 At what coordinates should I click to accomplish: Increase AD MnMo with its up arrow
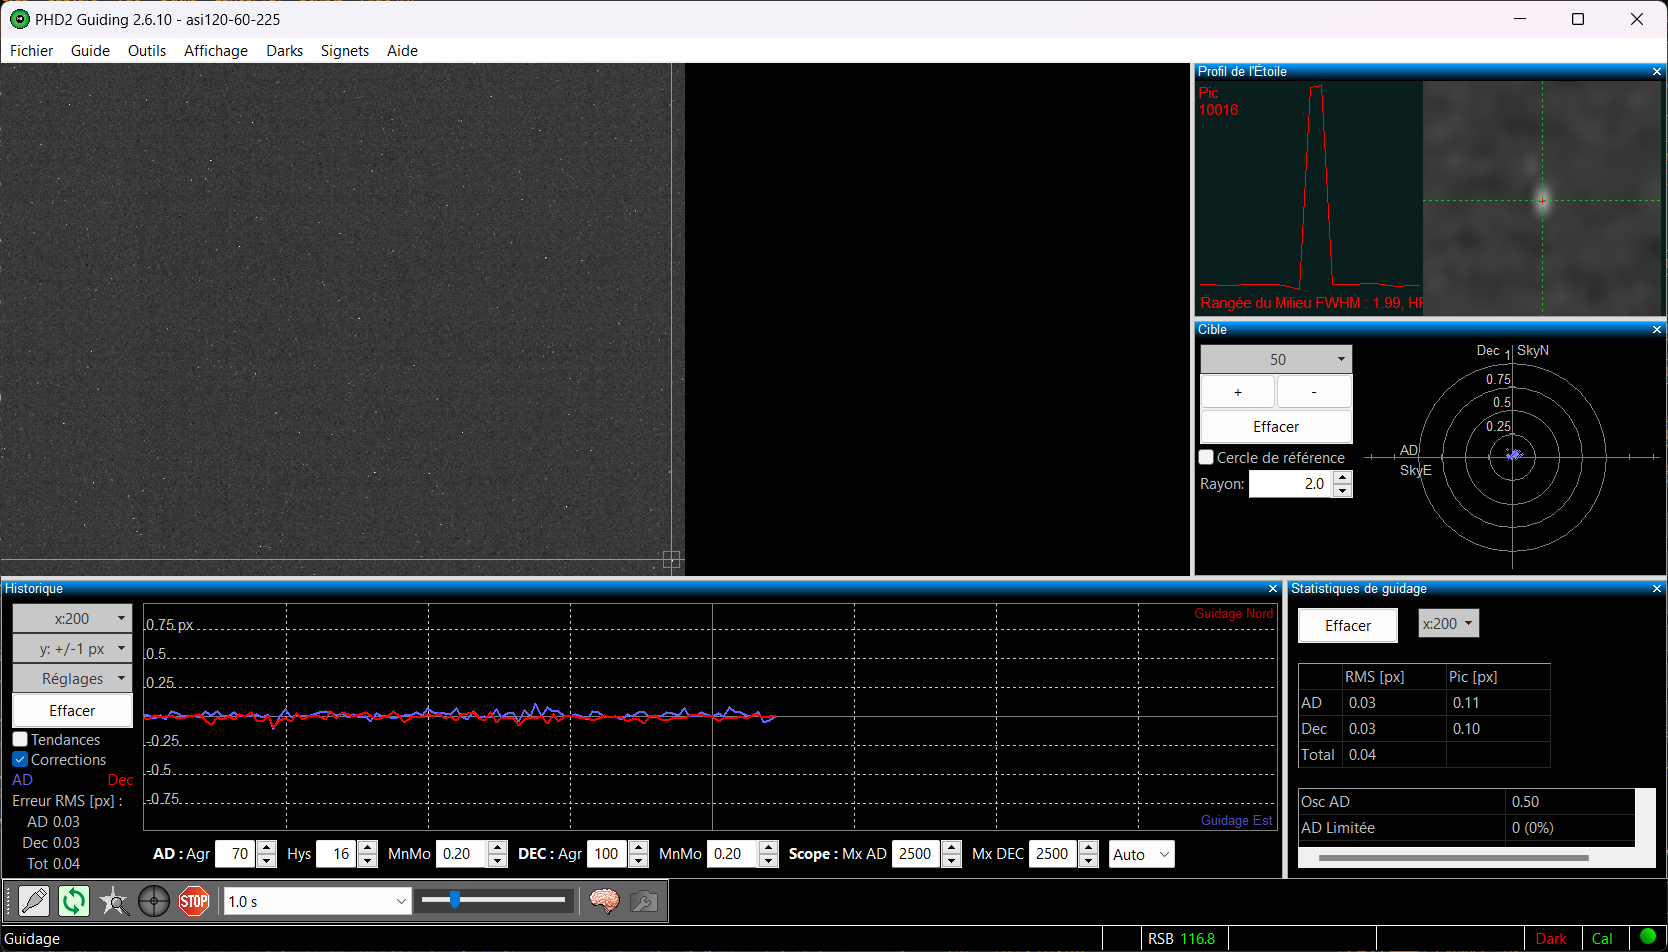tap(498, 848)
